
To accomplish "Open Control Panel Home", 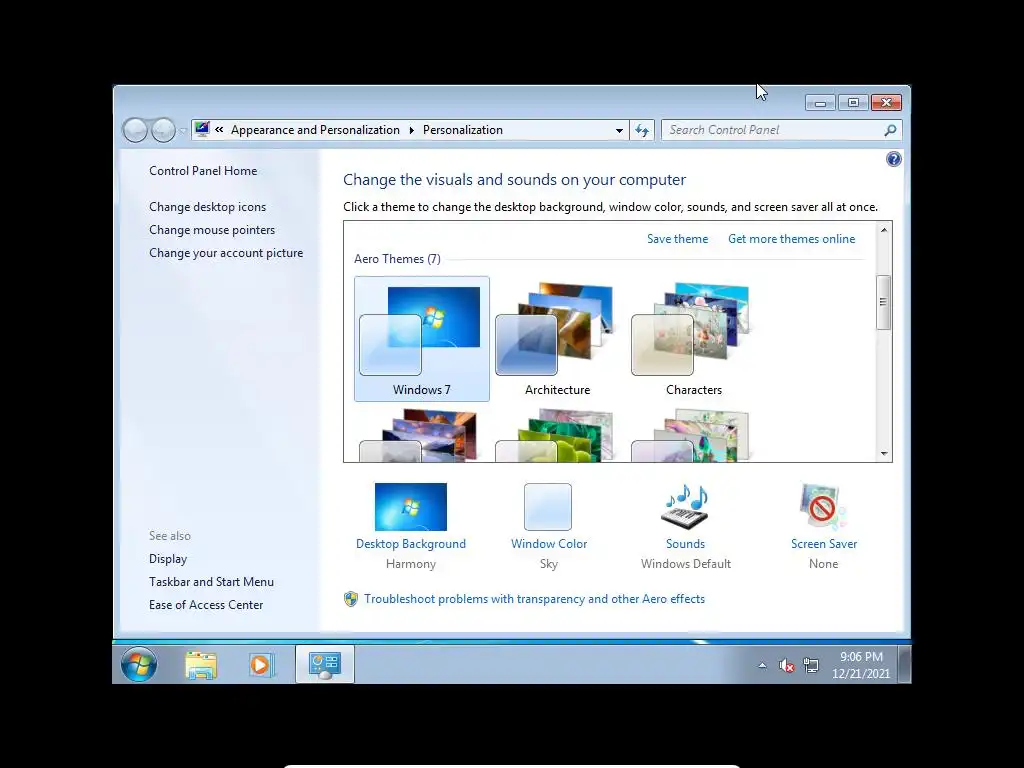I will [203, 171].
